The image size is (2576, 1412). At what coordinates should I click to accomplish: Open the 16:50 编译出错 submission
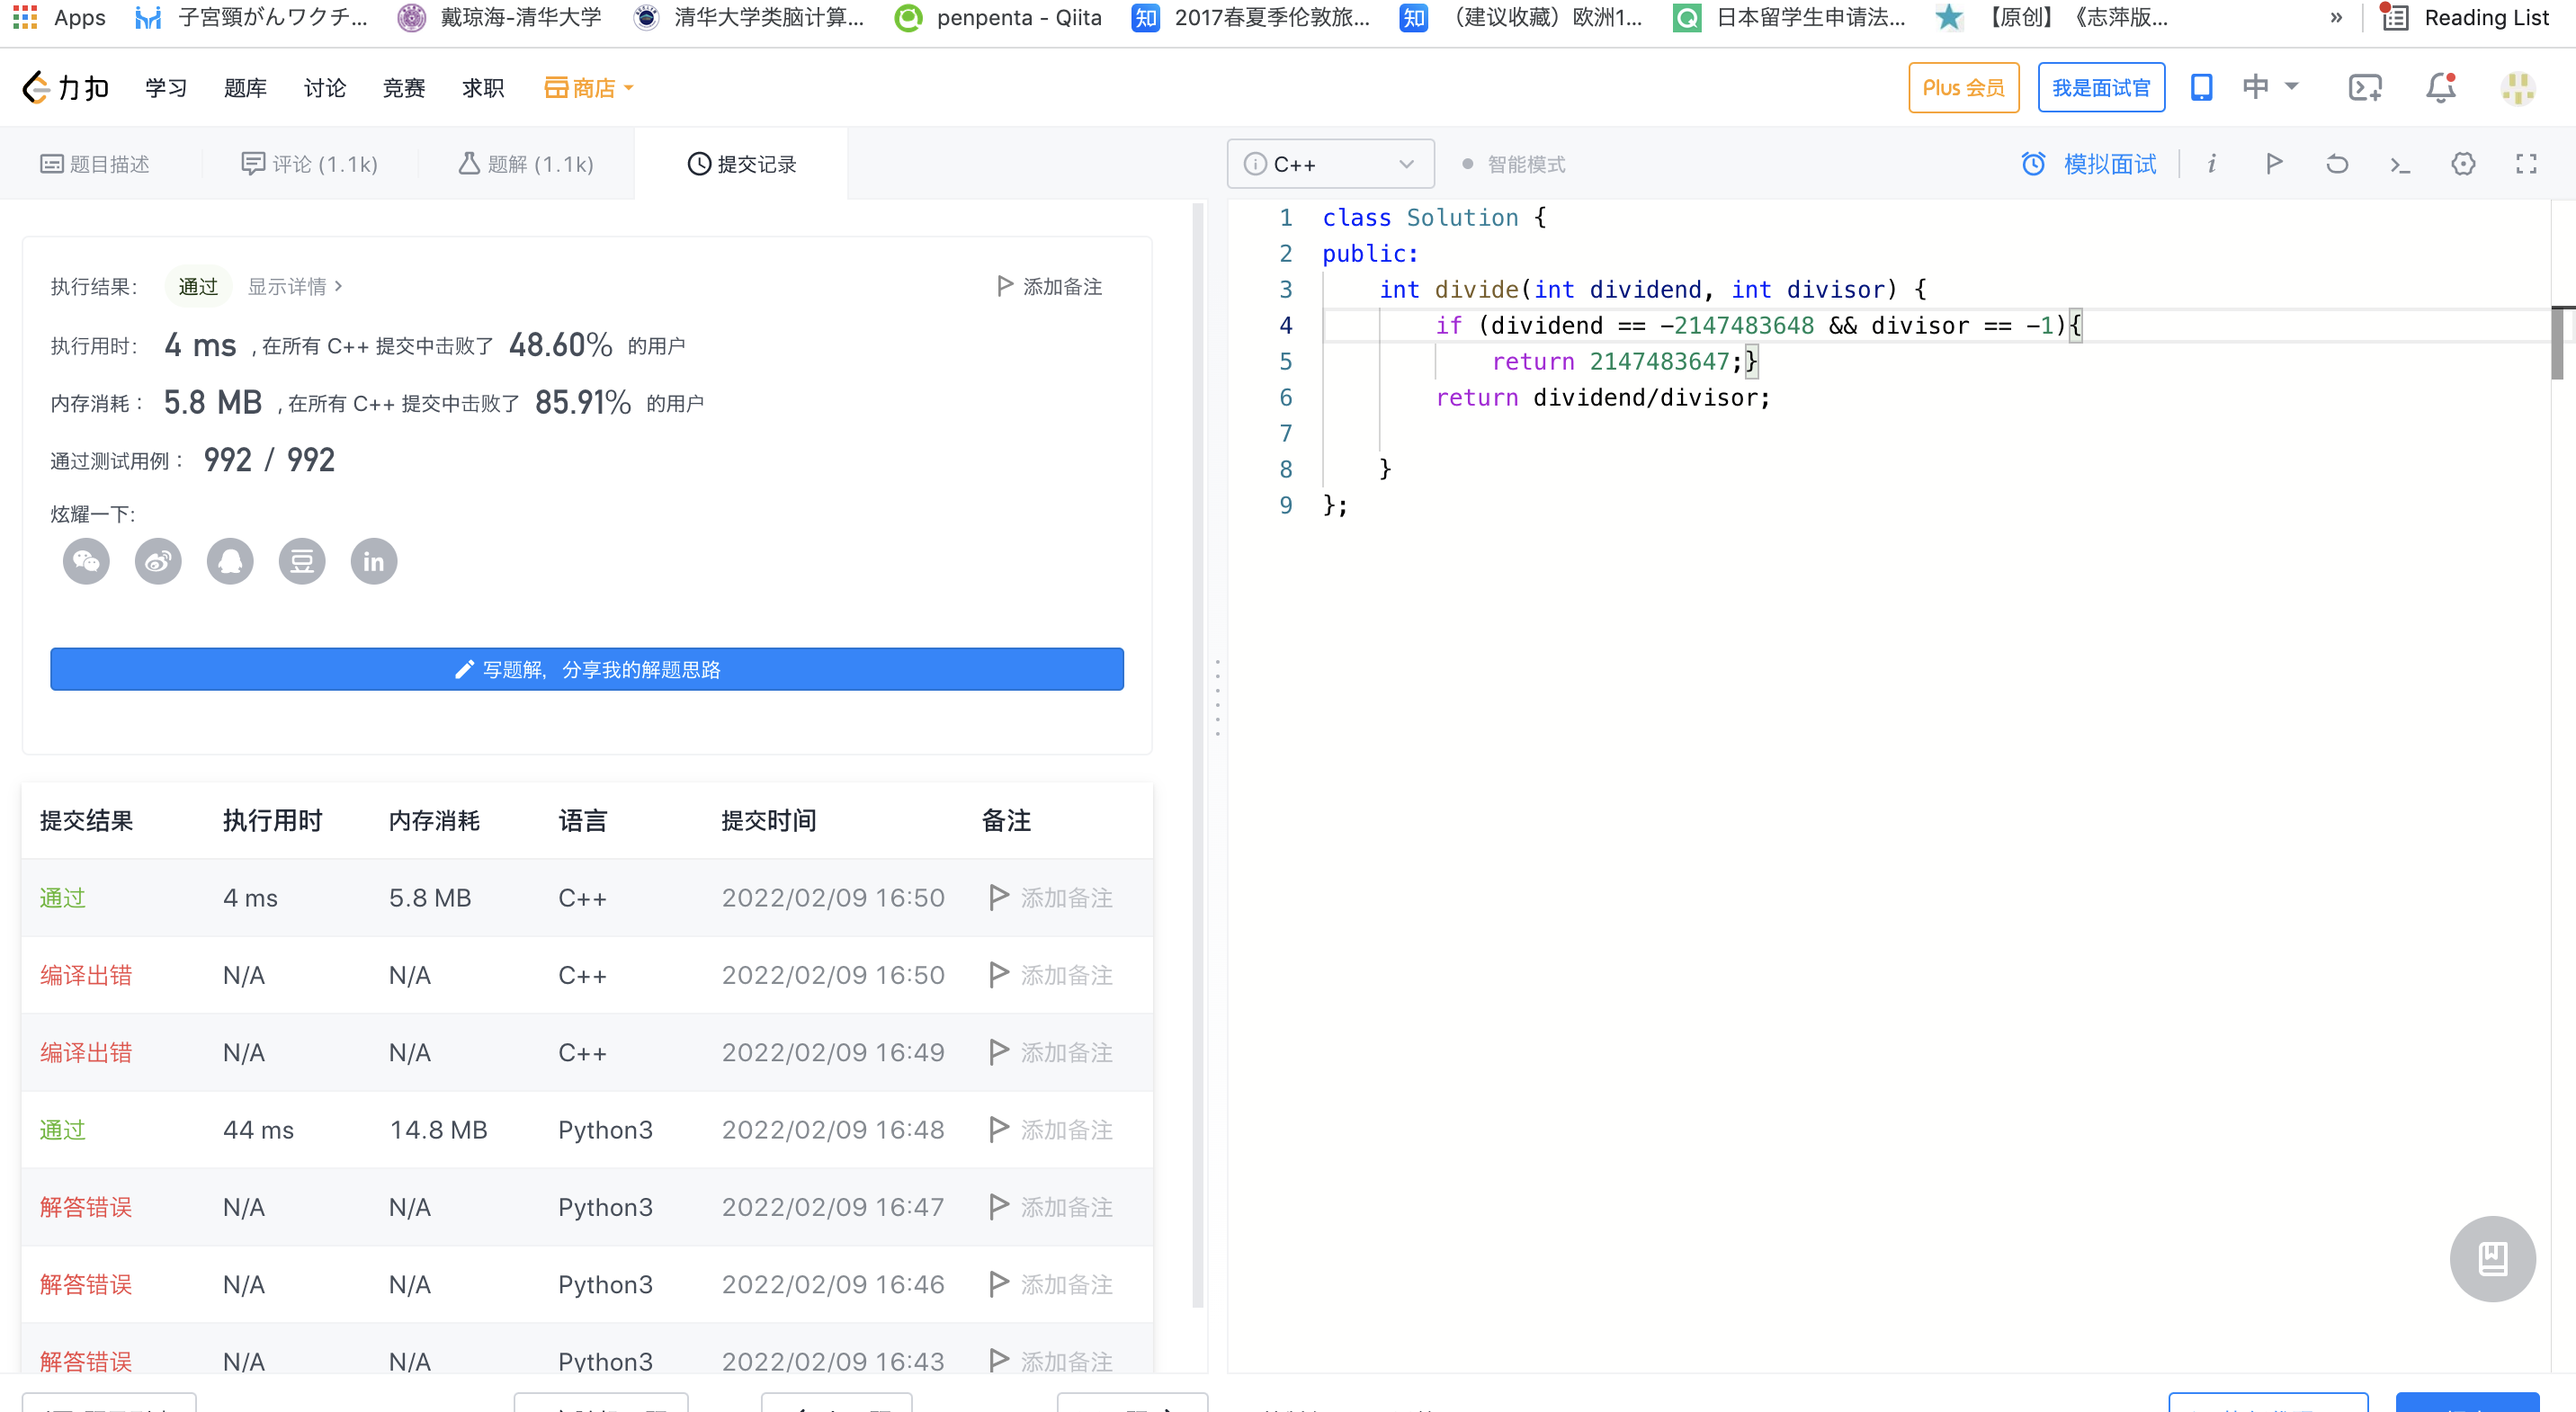(85, 975)
